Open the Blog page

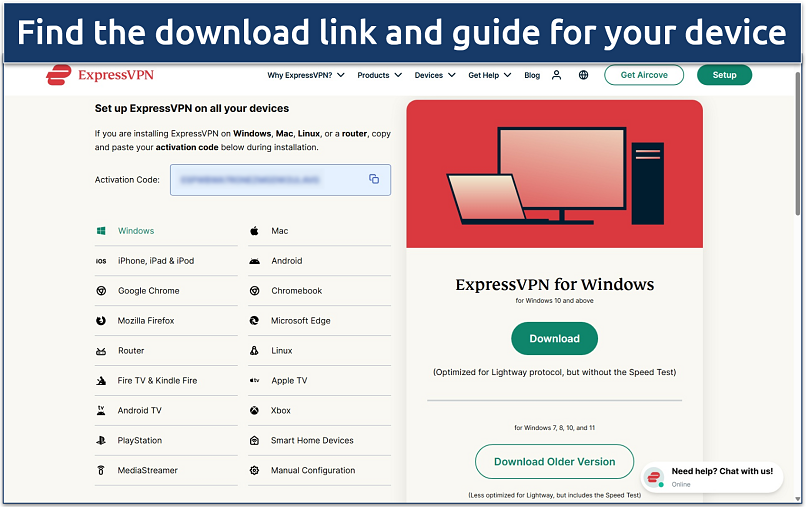point(532,75)
